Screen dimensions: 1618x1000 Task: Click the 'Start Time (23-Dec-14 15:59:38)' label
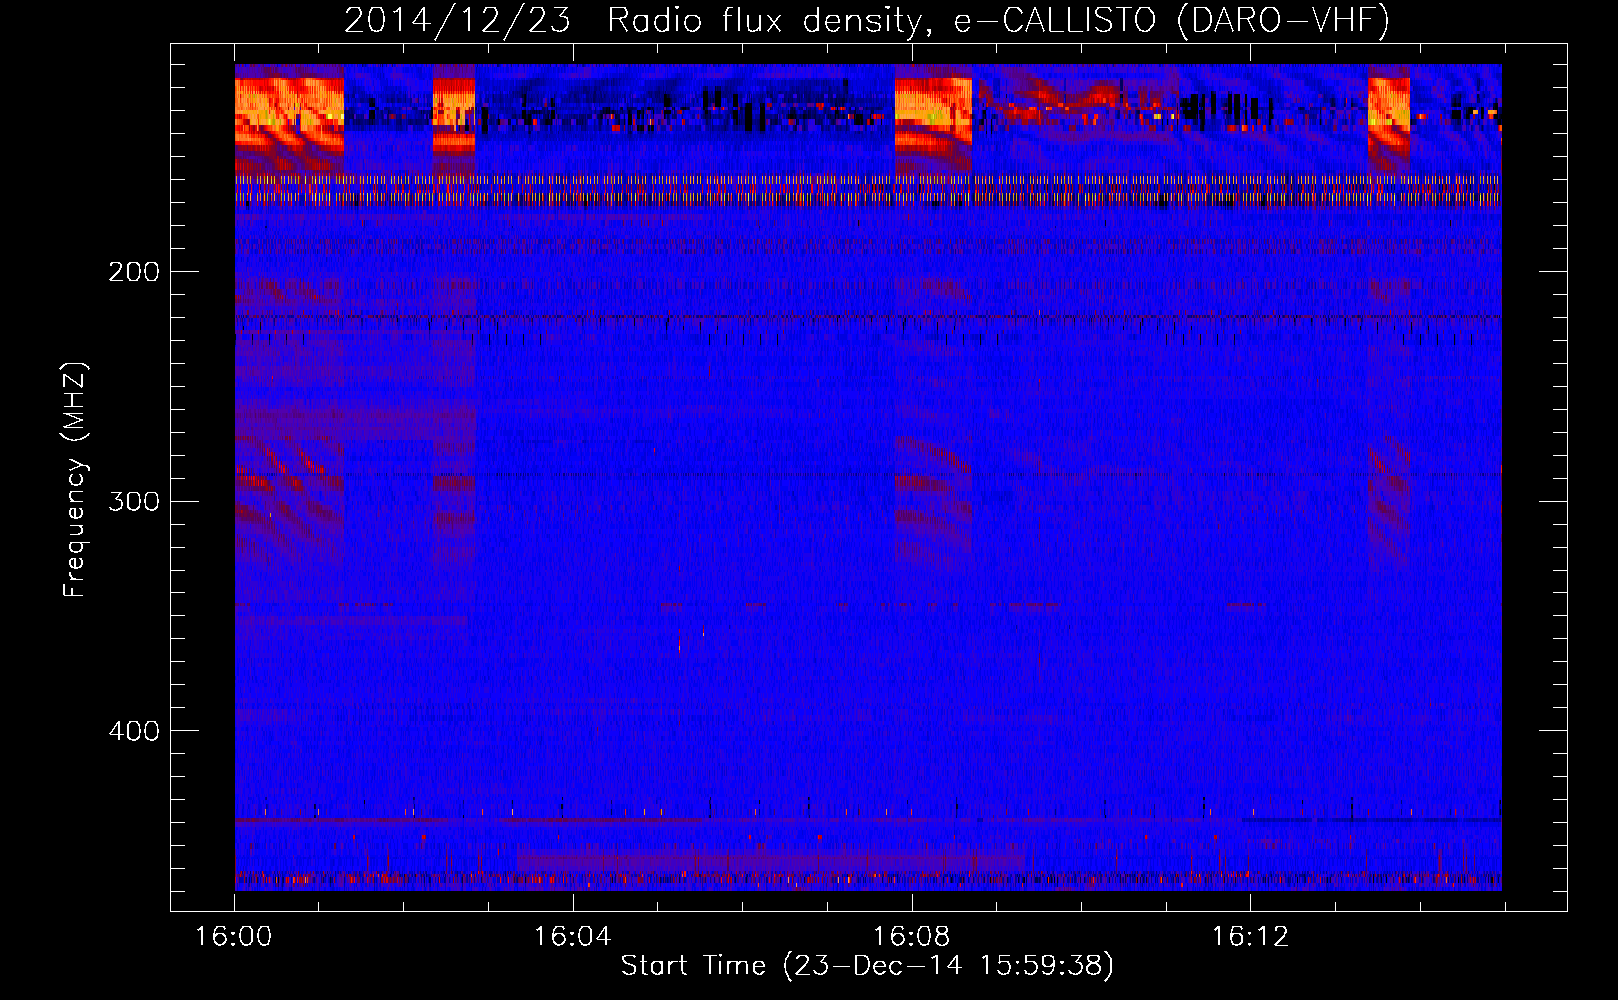(x=867, y=966)
